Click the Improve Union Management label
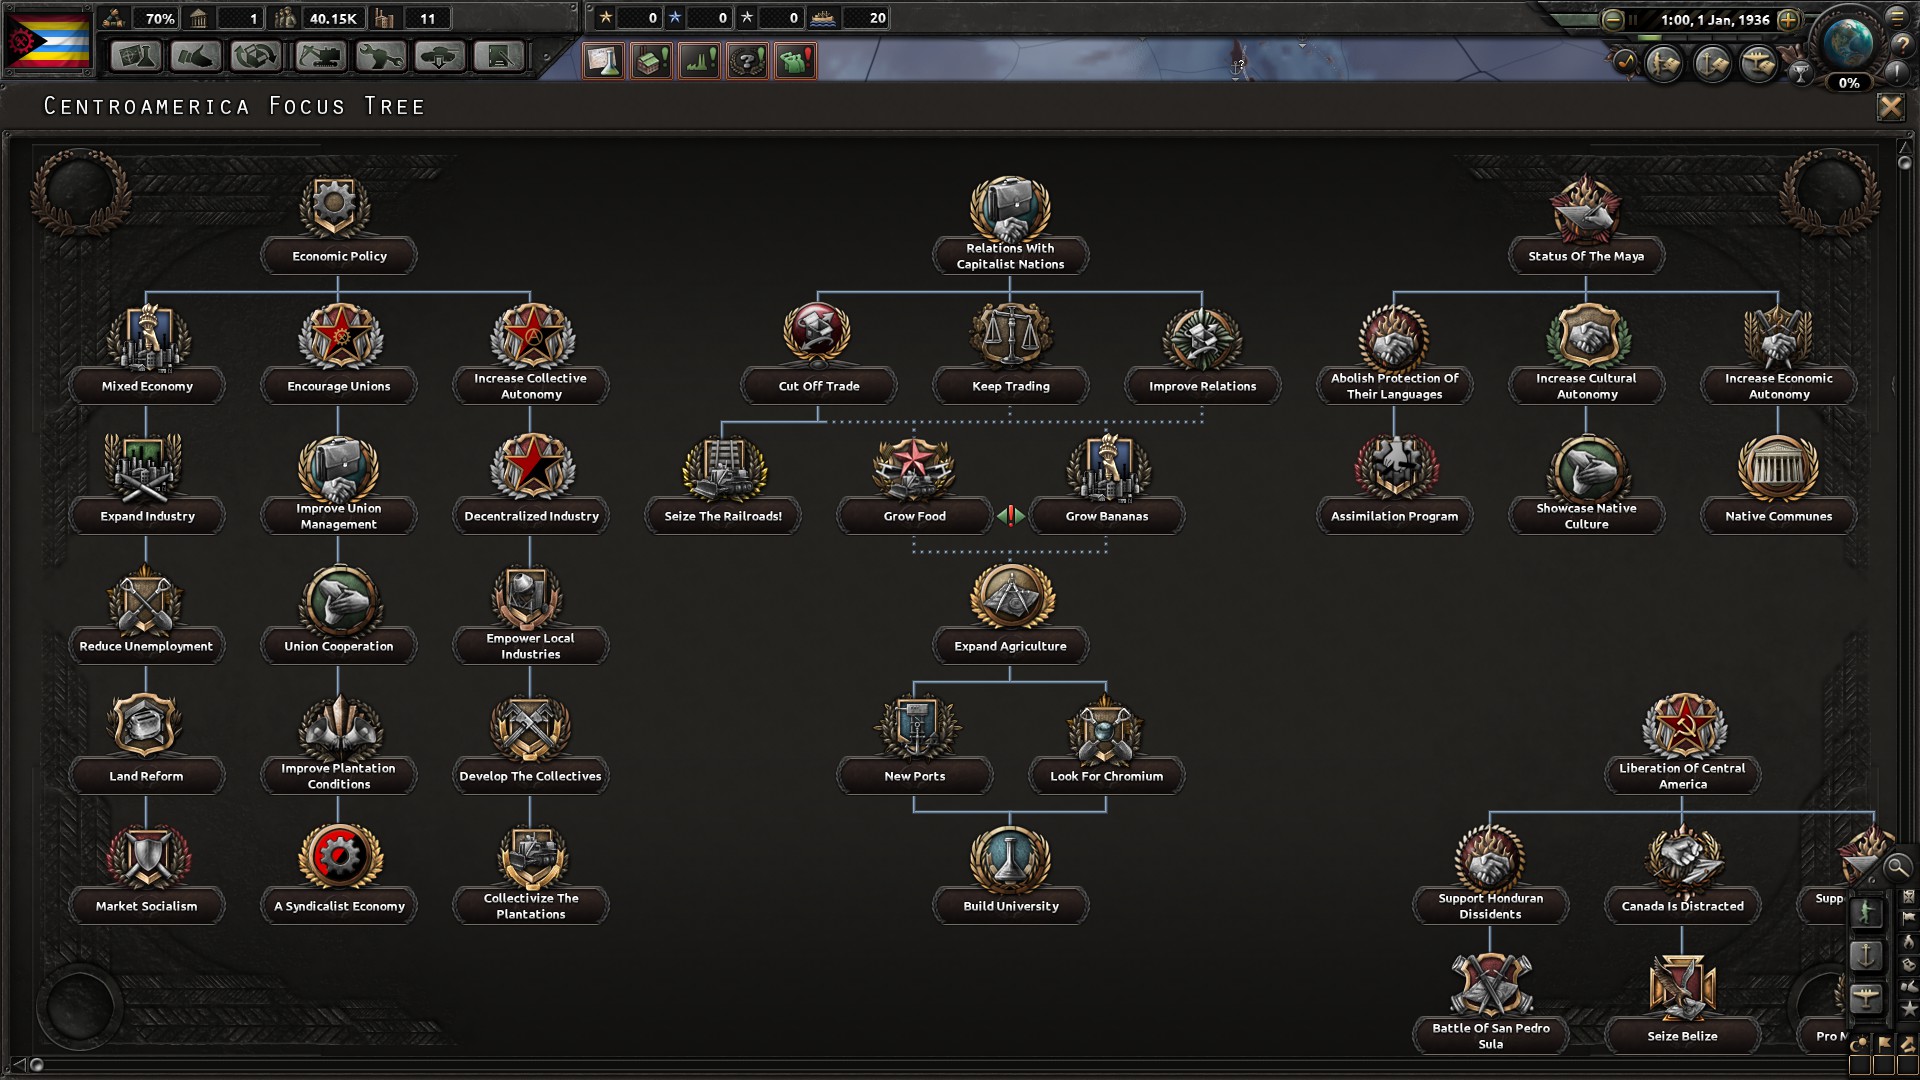This screenshot has width=1920, height=1080. (x=339, y=516)
